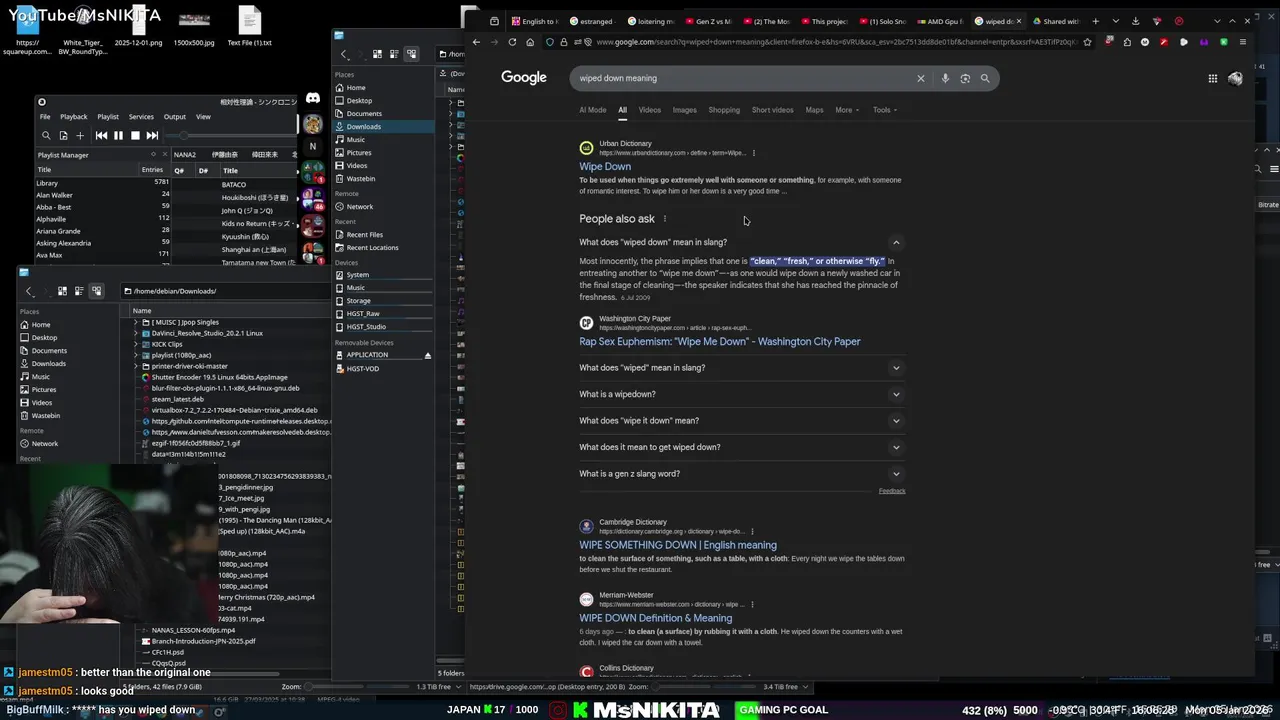The height and width of the screenshot is (720, 1280).
Task: Open the More dropdown in Google search
Action: click(x=847, y=110)
